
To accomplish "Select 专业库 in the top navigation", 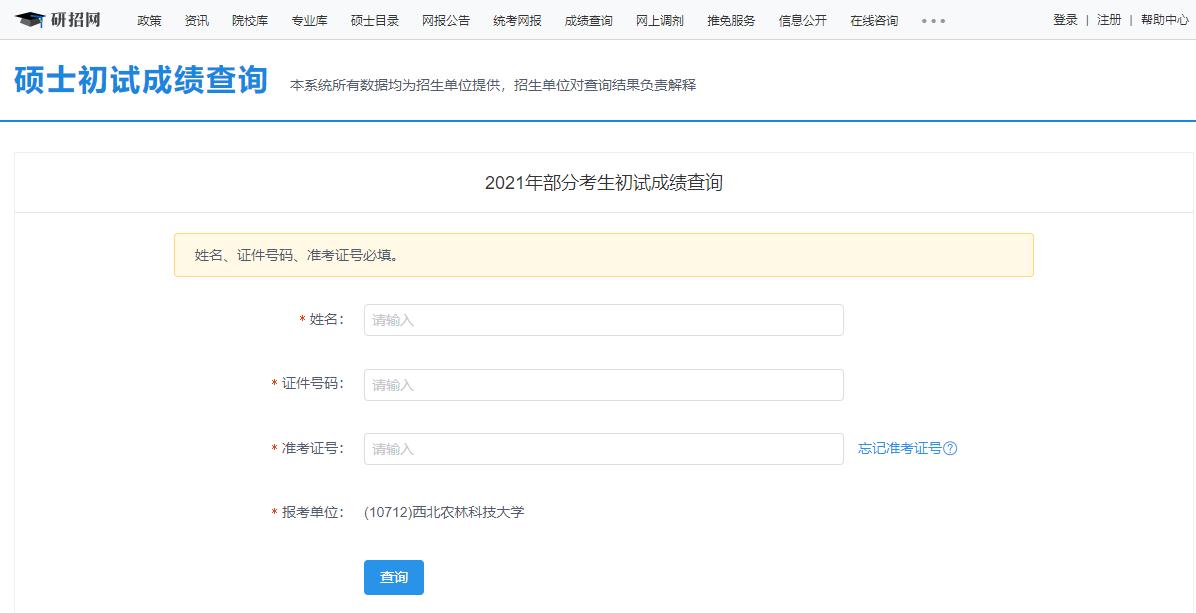I will [309, 21].
